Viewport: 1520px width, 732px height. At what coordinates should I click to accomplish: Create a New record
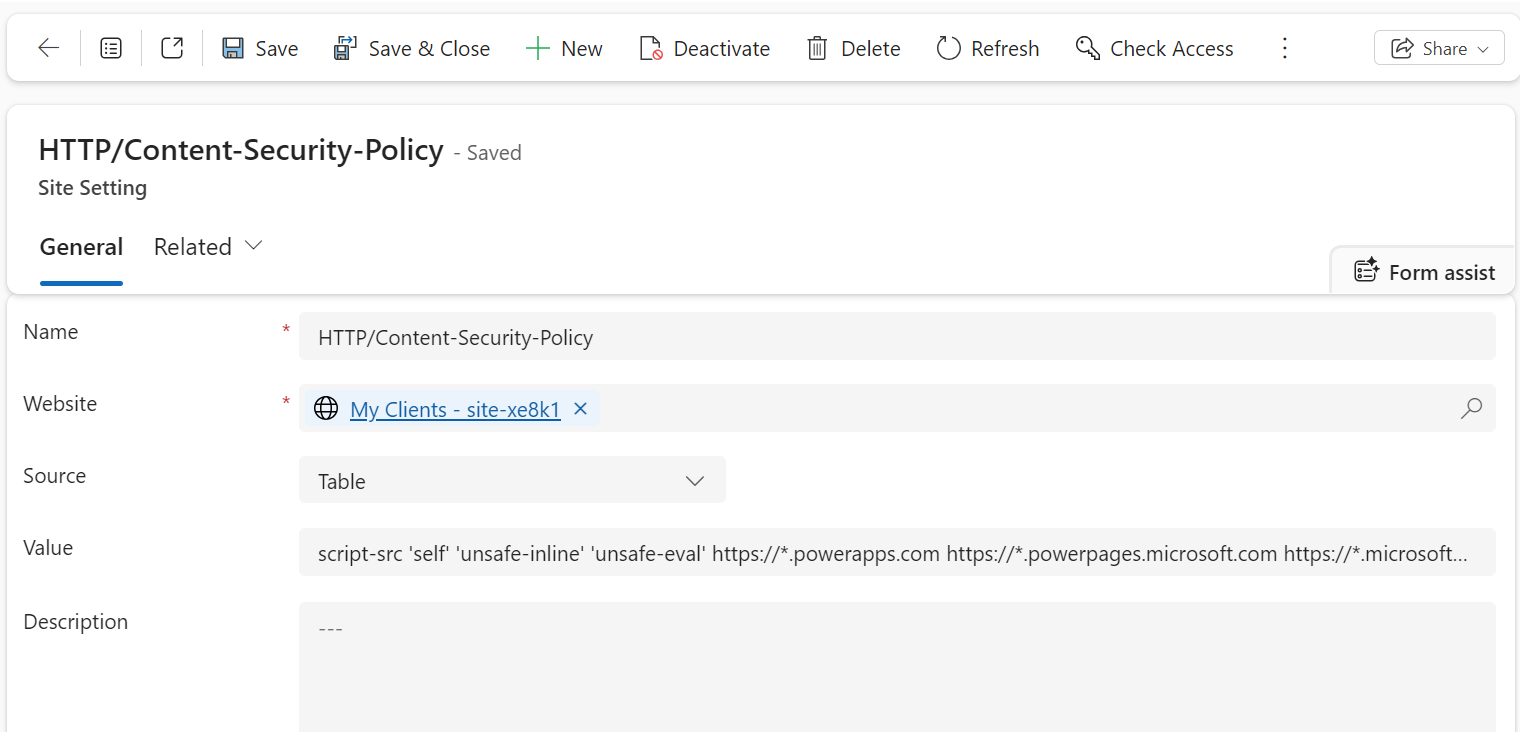(x=564, y=48)
